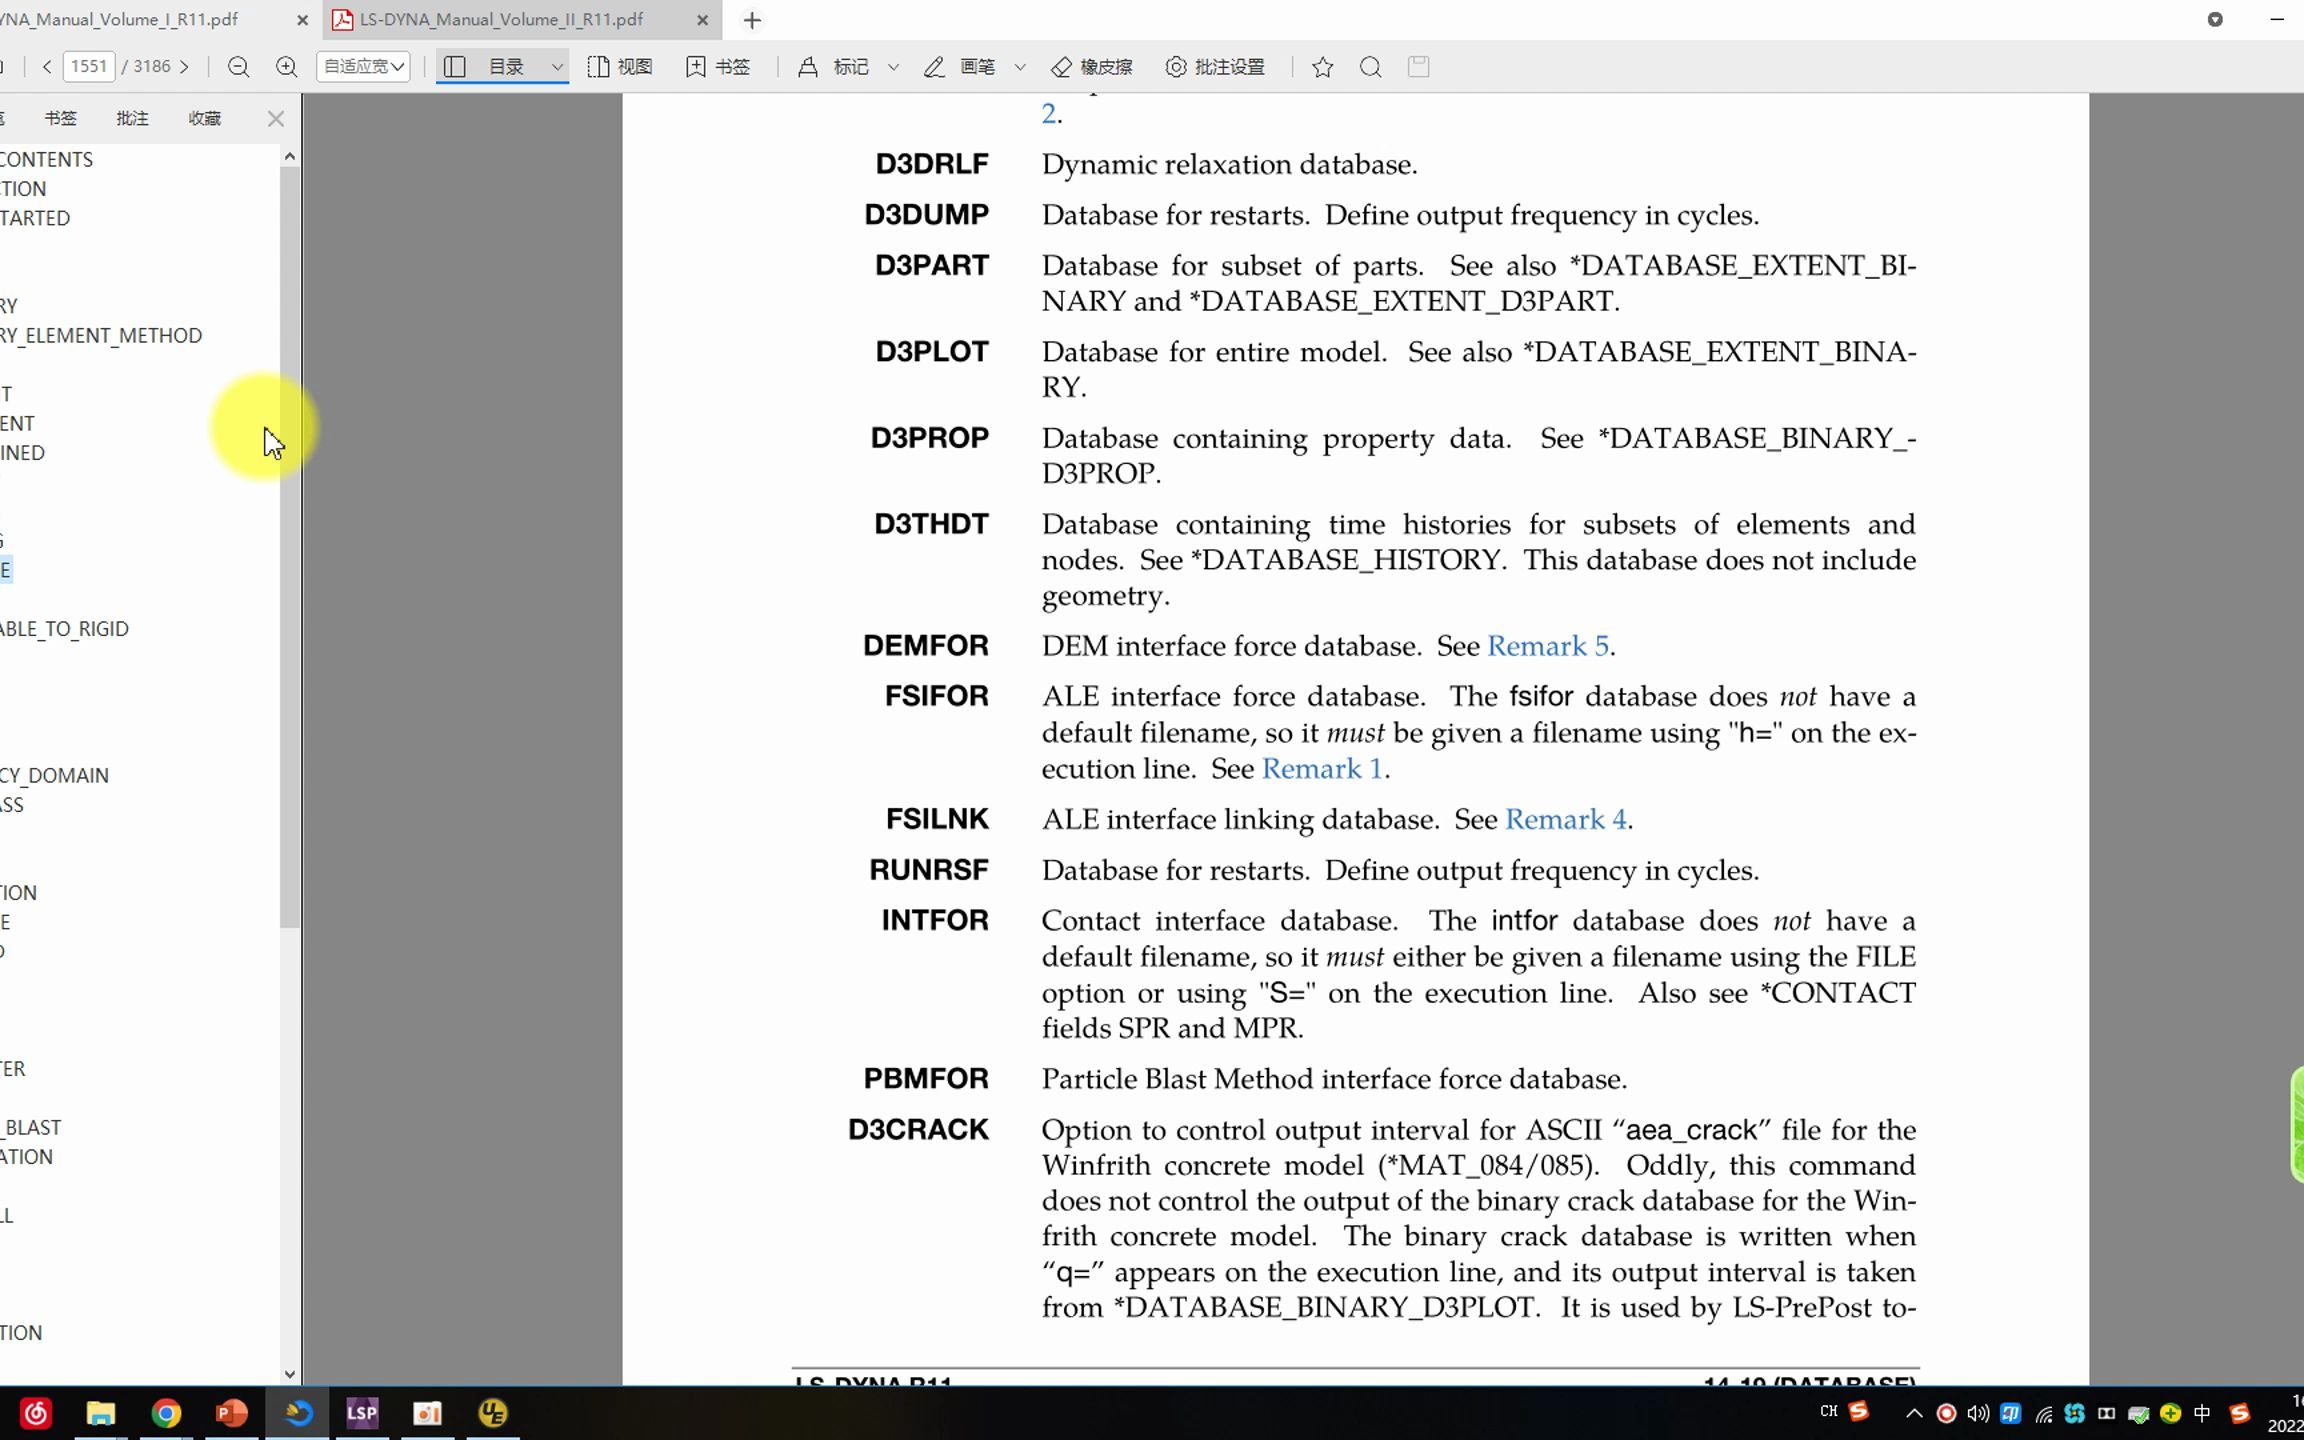Click the page number input field

click(x=89, y=67)
